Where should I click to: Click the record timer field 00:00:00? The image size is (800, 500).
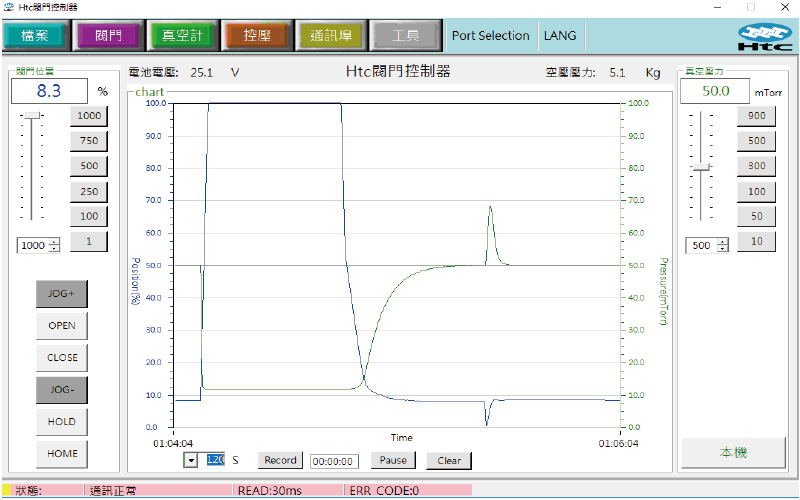(334, 461)
